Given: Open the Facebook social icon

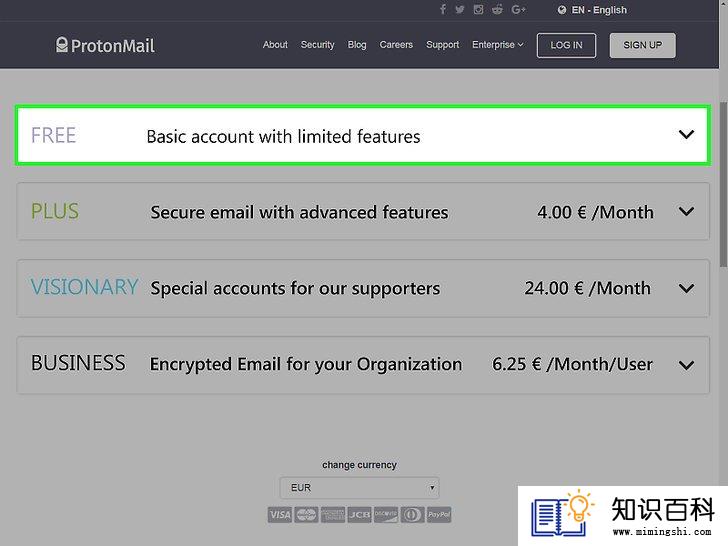Looking at the screenshot, I should click(x=442, y=9).
